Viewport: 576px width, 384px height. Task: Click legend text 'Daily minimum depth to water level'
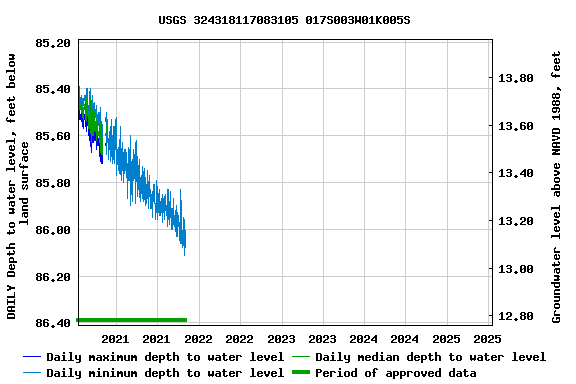[x=165, y=373]
